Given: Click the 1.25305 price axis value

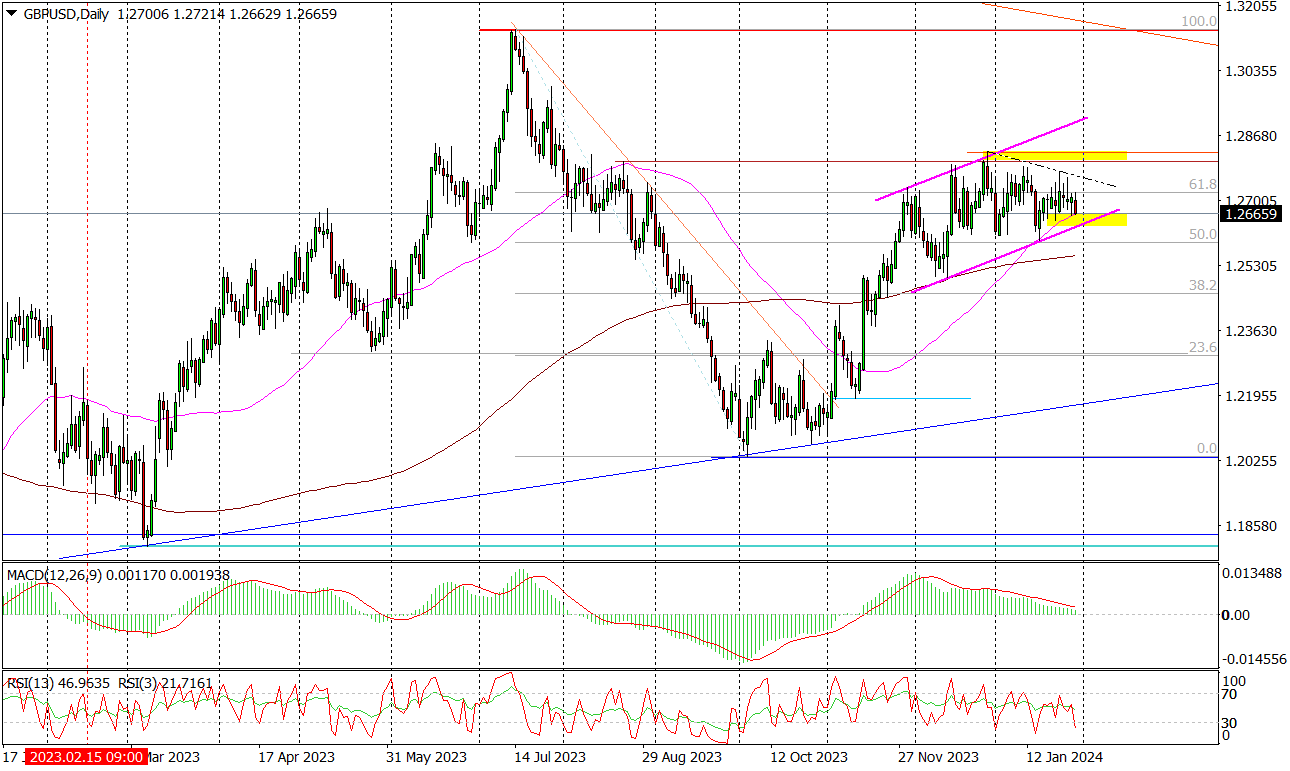Looking at the screenshot, I should (1250, 266).
